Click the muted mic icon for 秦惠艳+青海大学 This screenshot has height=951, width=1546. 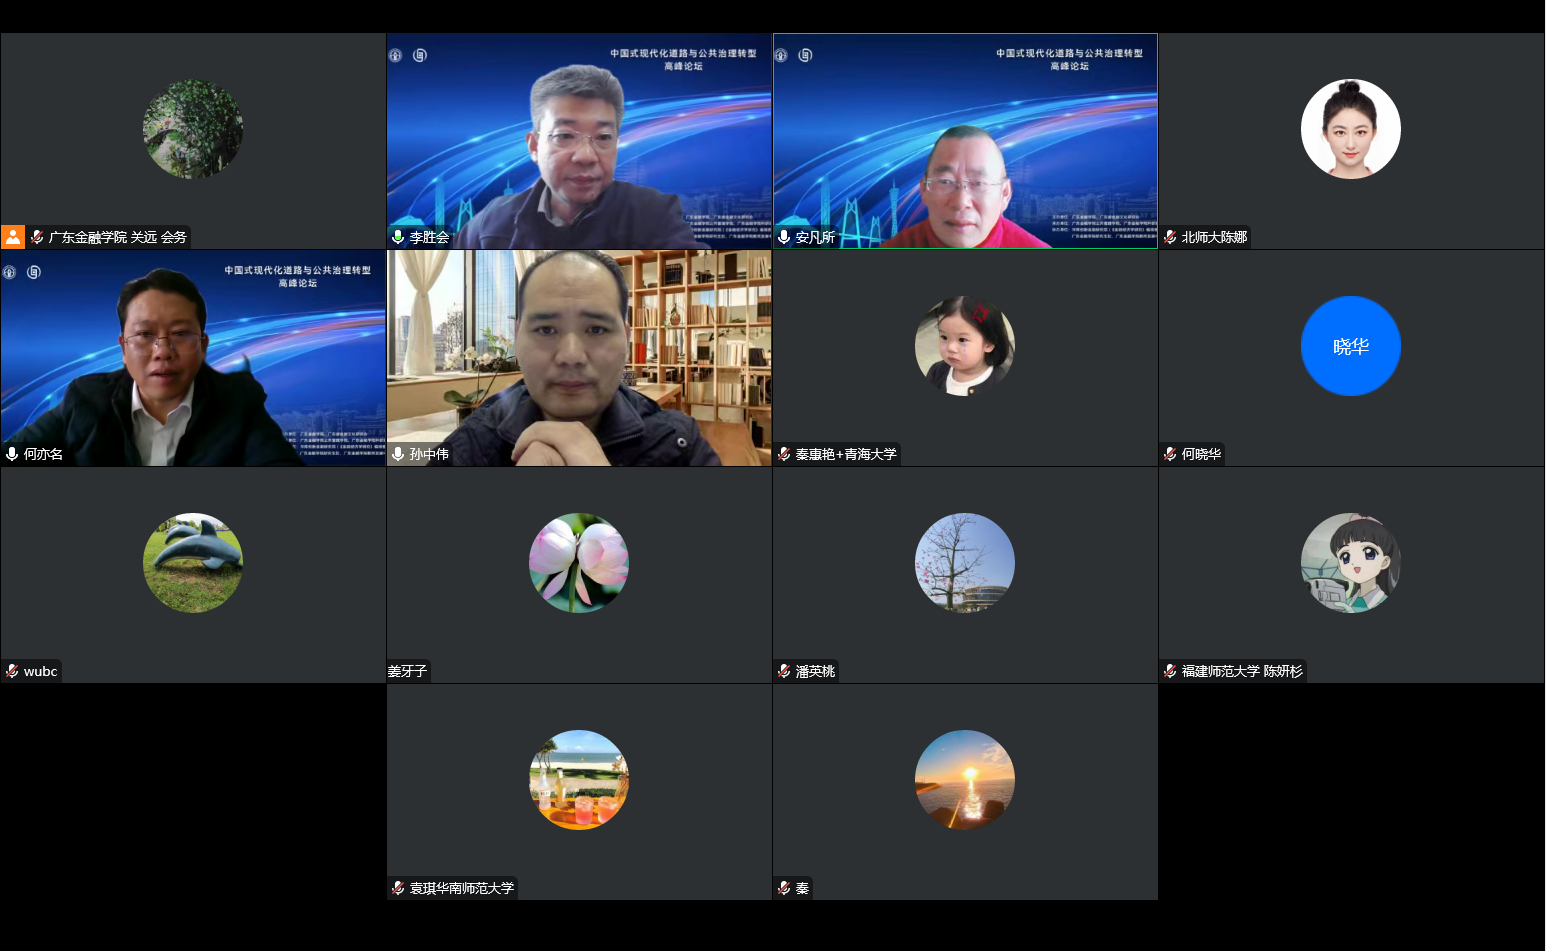784,454
